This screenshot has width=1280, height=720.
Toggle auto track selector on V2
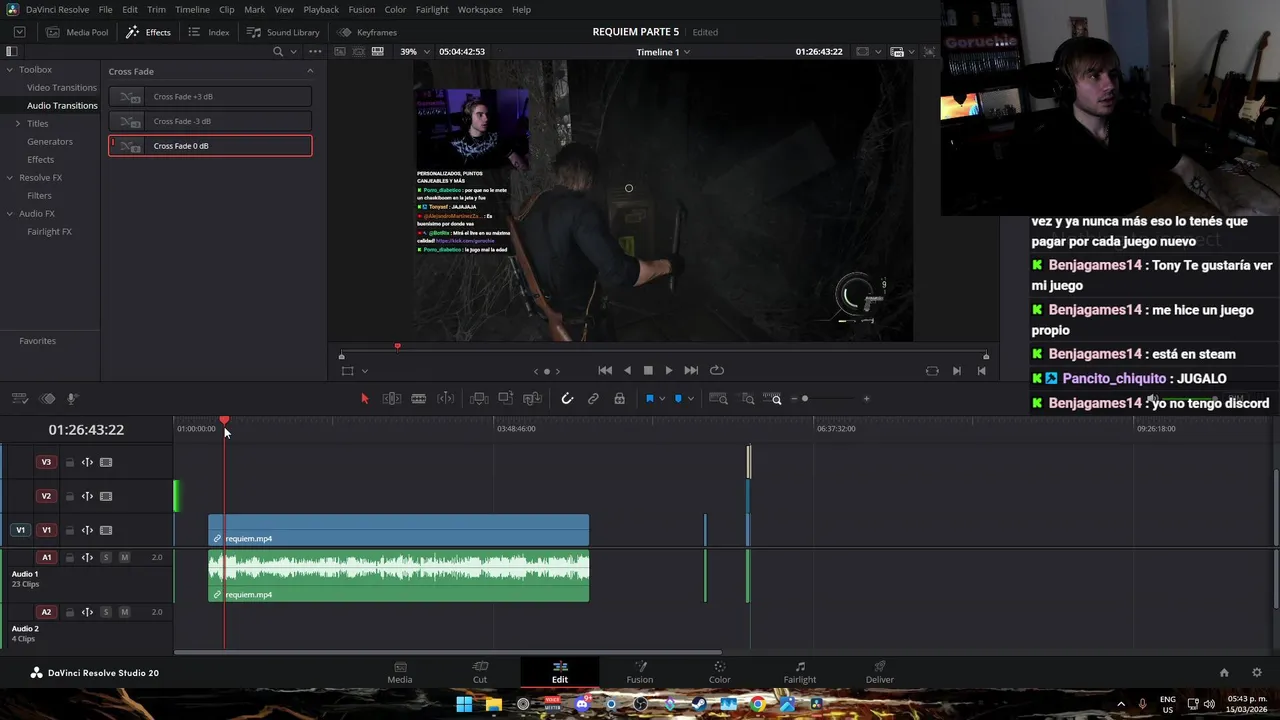[x=87, y=496]
